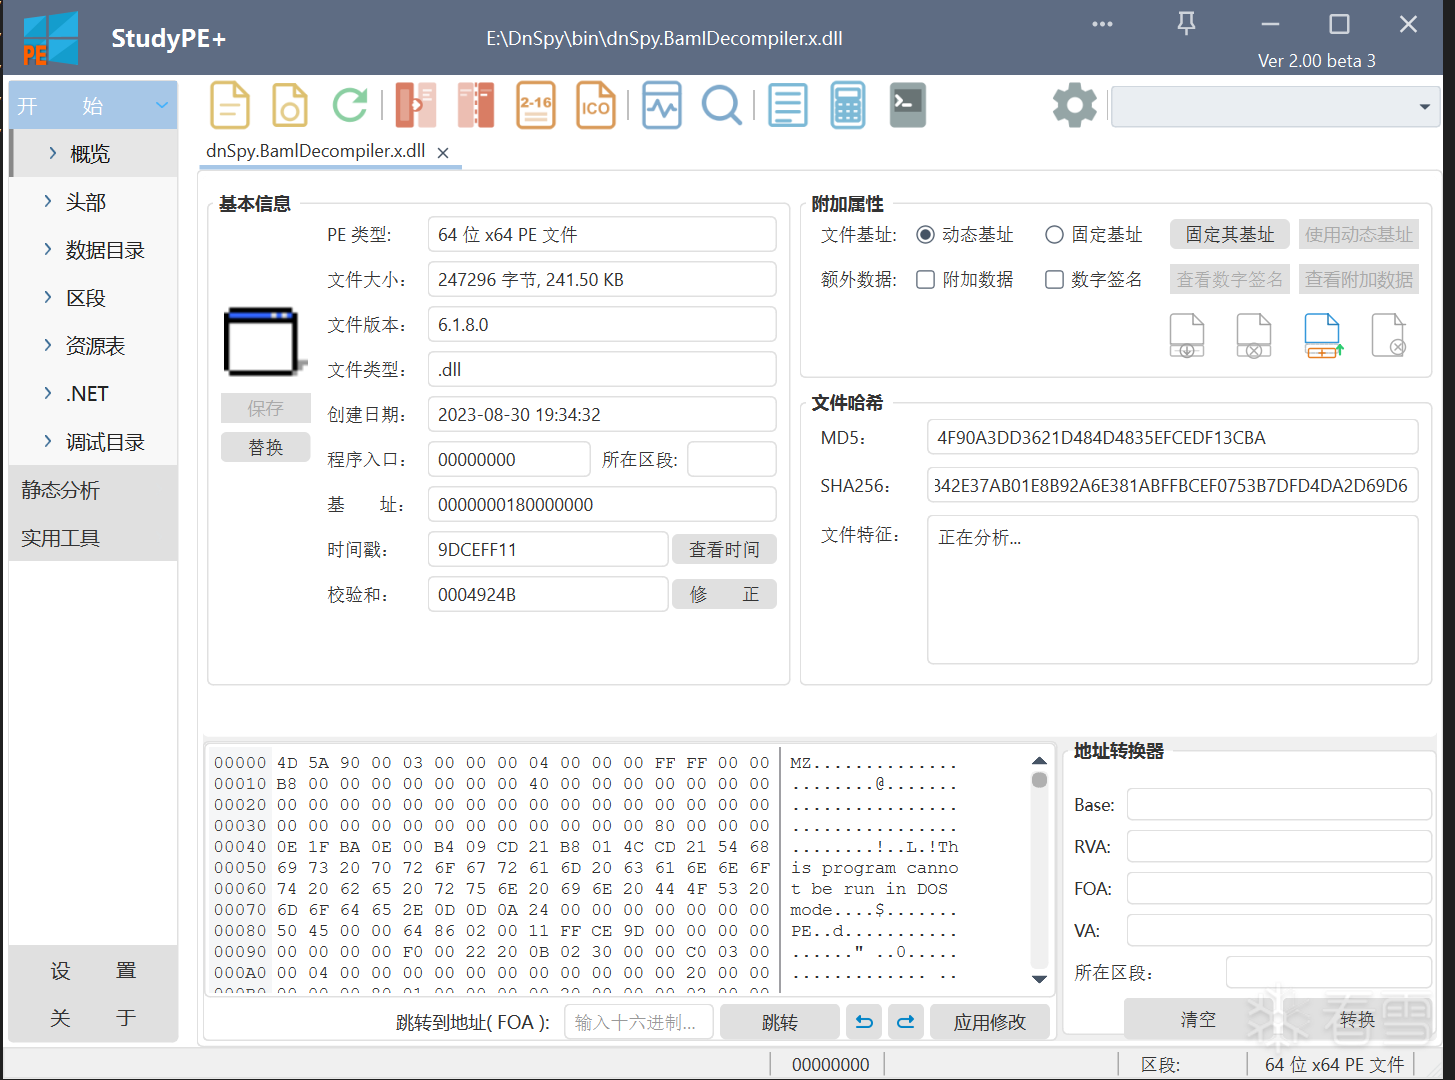This screenshot has height=1080, width=1455.
Task: Click the MD5 hash value field
Action: 1172,438
